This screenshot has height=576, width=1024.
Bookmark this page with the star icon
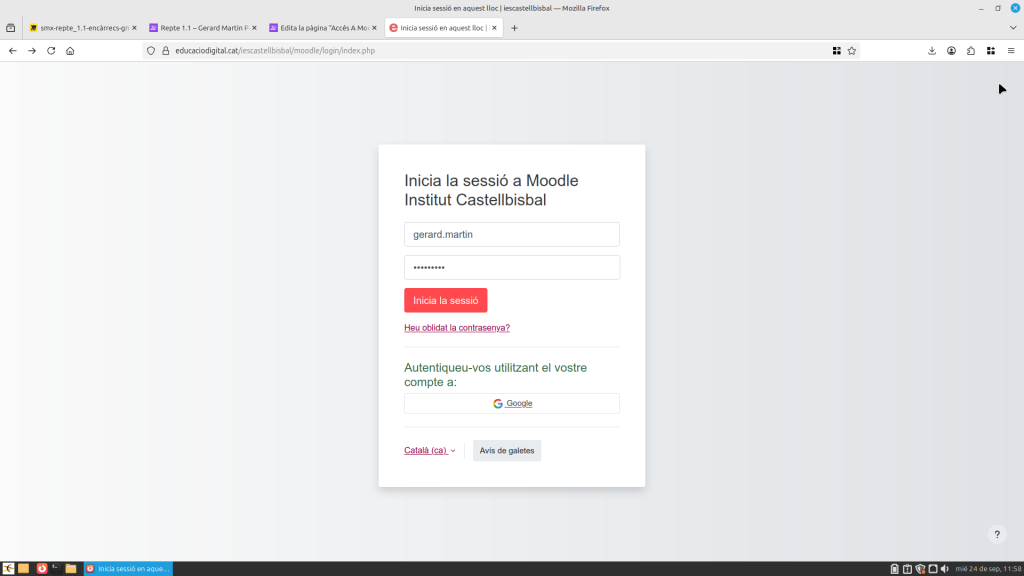(852, 51)
